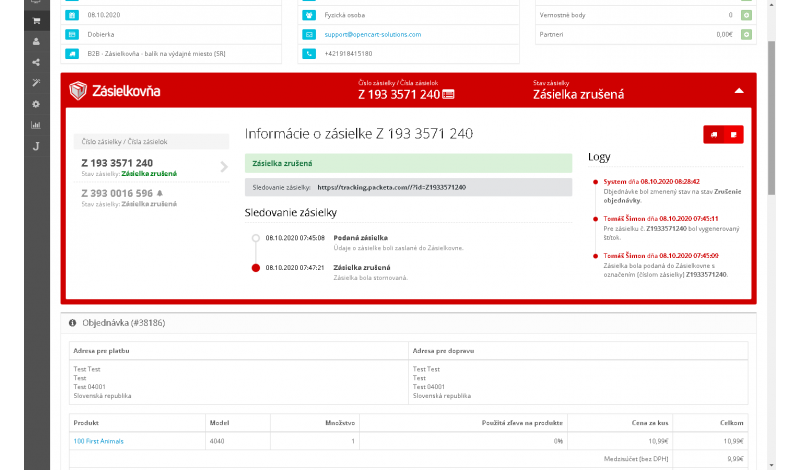The width and height of the screenshot is (800, 470).
Task: Click the red Zásielka zrušená timeline marker
Action: click(256, 268)
